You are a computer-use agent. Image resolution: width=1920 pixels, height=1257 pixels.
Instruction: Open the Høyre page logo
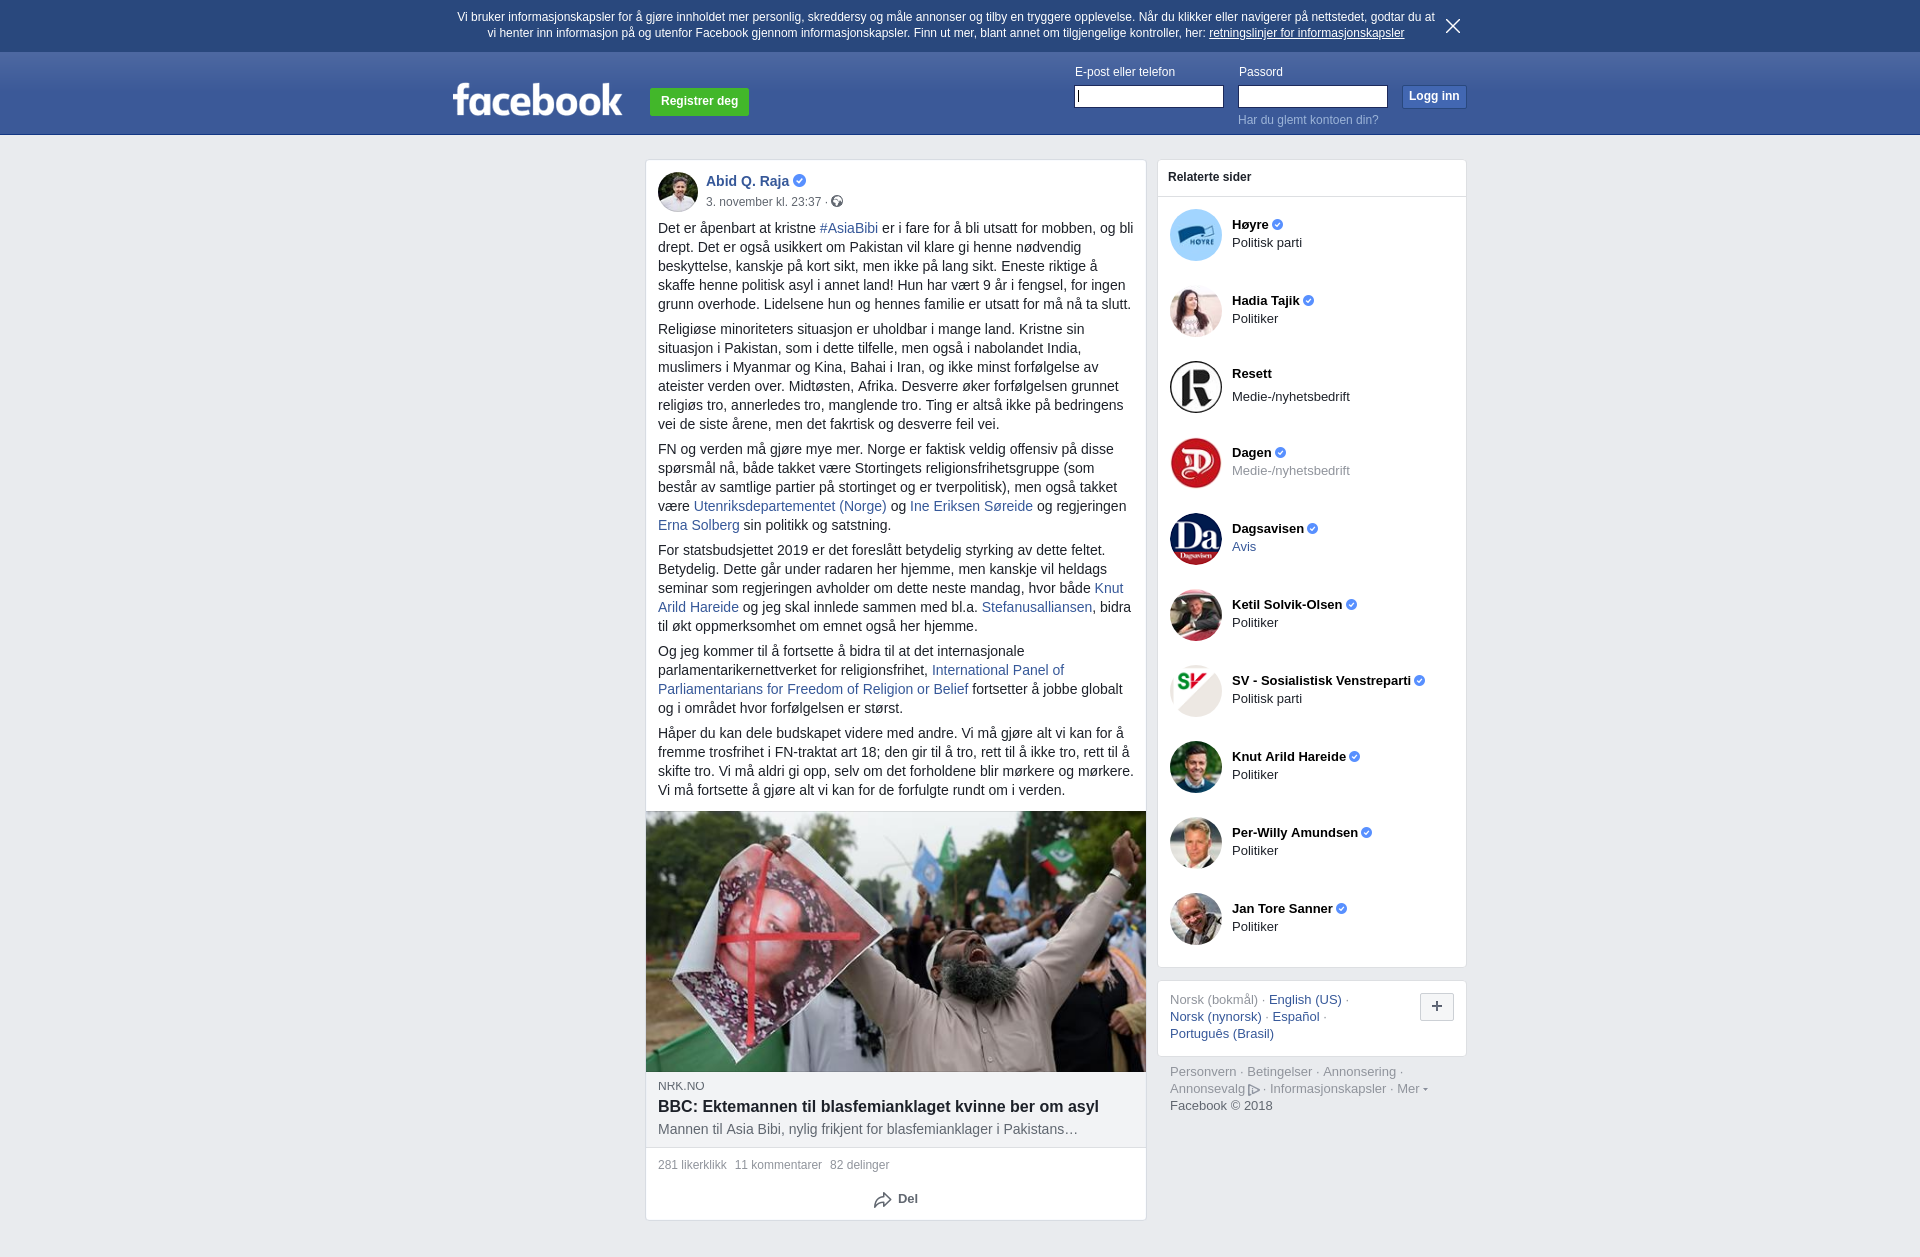[1196, 235]
